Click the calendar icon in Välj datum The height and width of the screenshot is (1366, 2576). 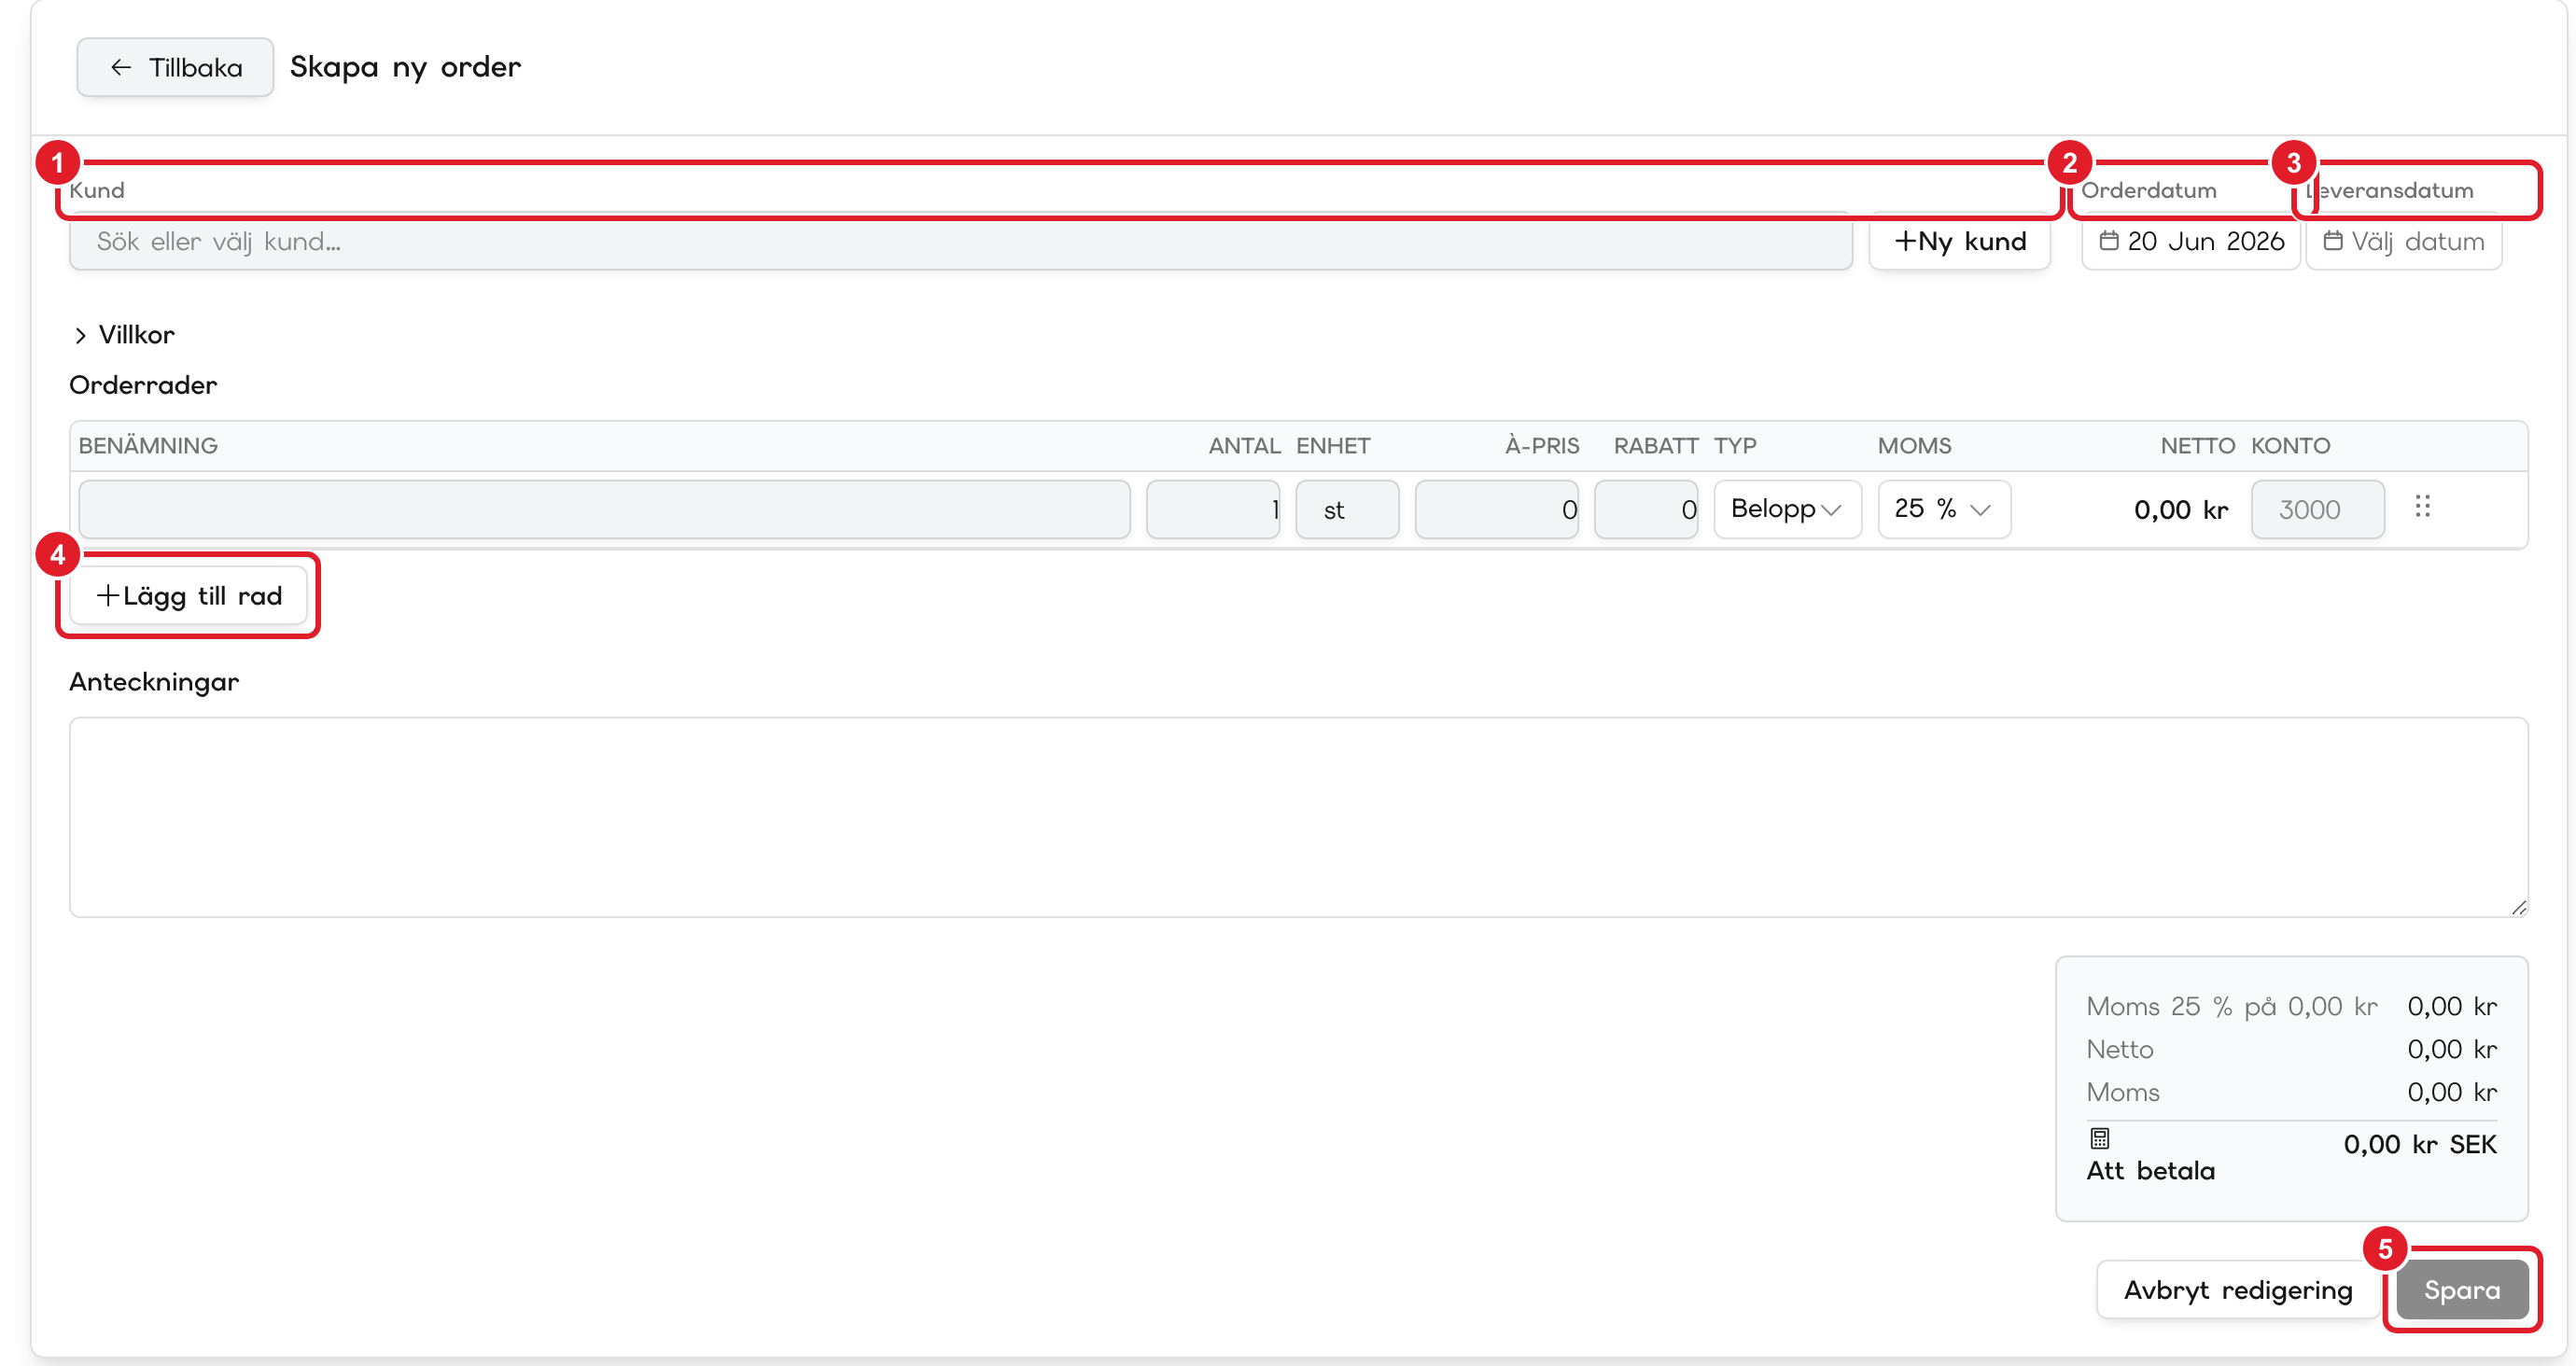(x=2332, y=240)
